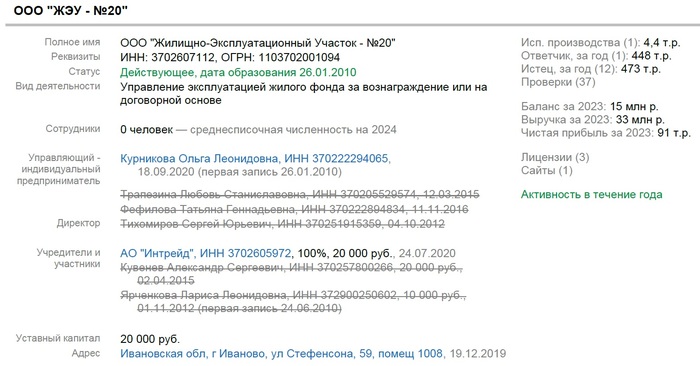This screenshot has height=366, width=700.
Task: Open Курникова Ольга Леонидовна manager link
Action: coord(255,158)
